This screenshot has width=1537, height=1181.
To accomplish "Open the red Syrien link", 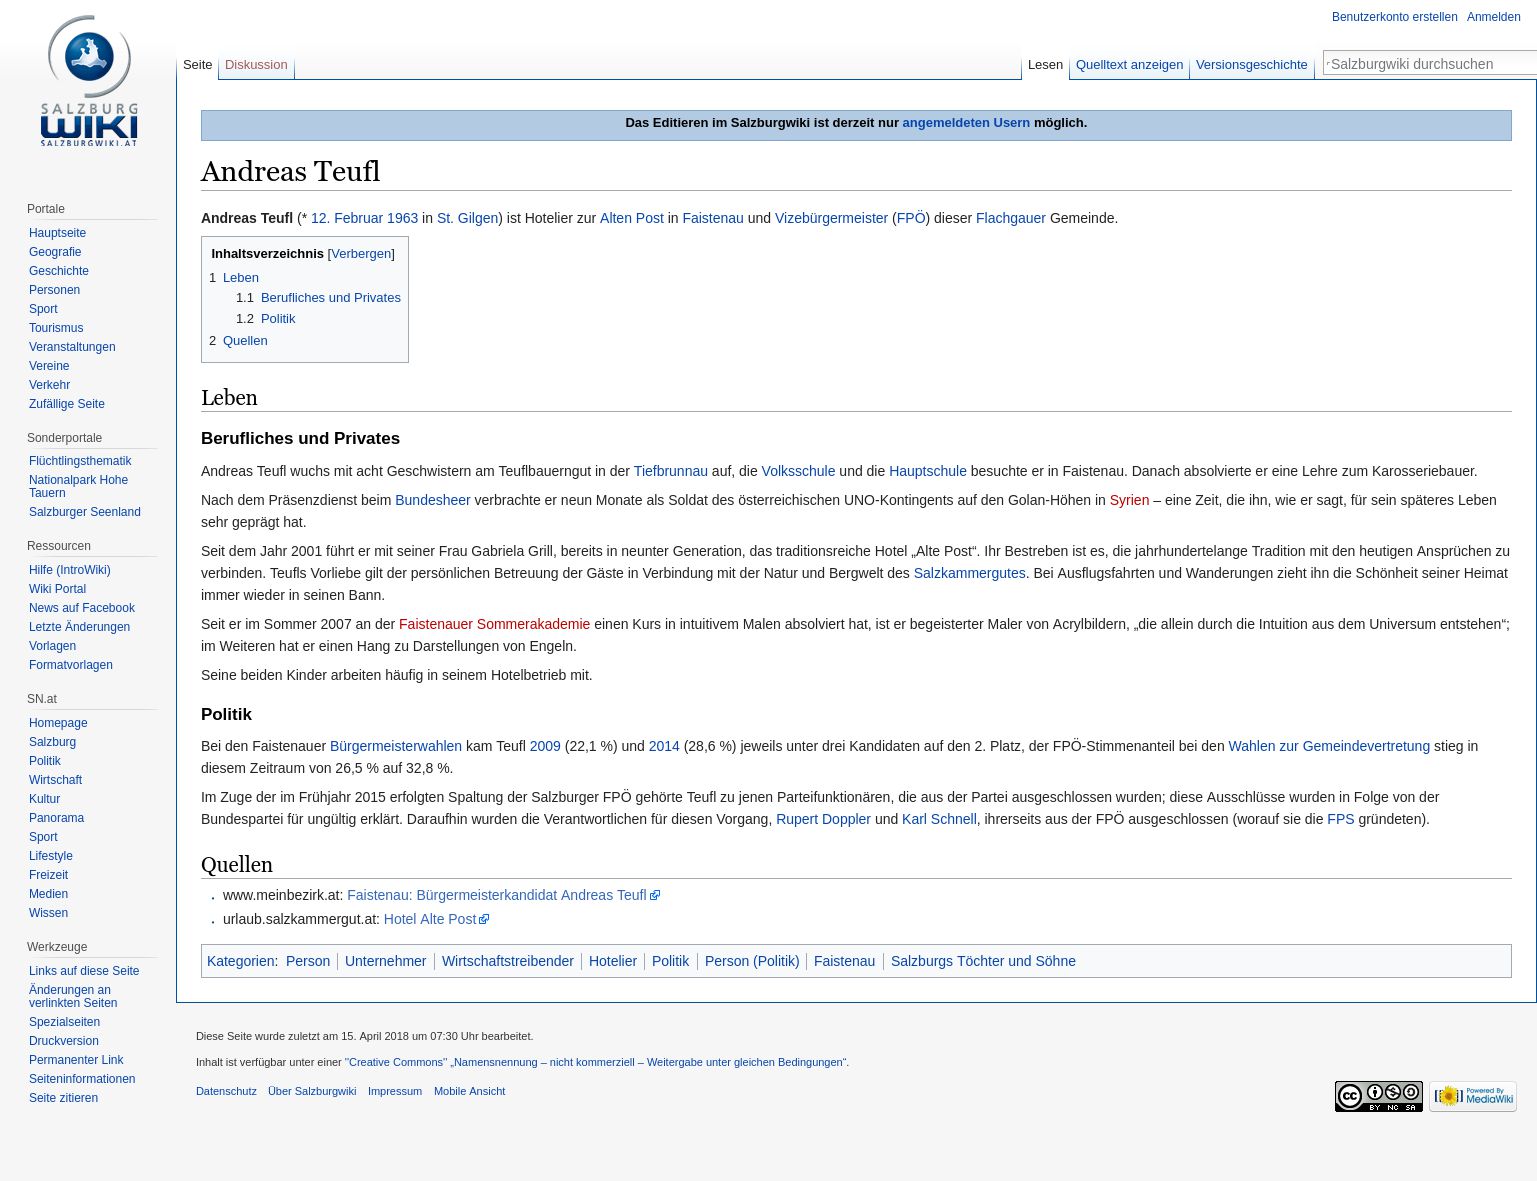I will point(1129,500).
